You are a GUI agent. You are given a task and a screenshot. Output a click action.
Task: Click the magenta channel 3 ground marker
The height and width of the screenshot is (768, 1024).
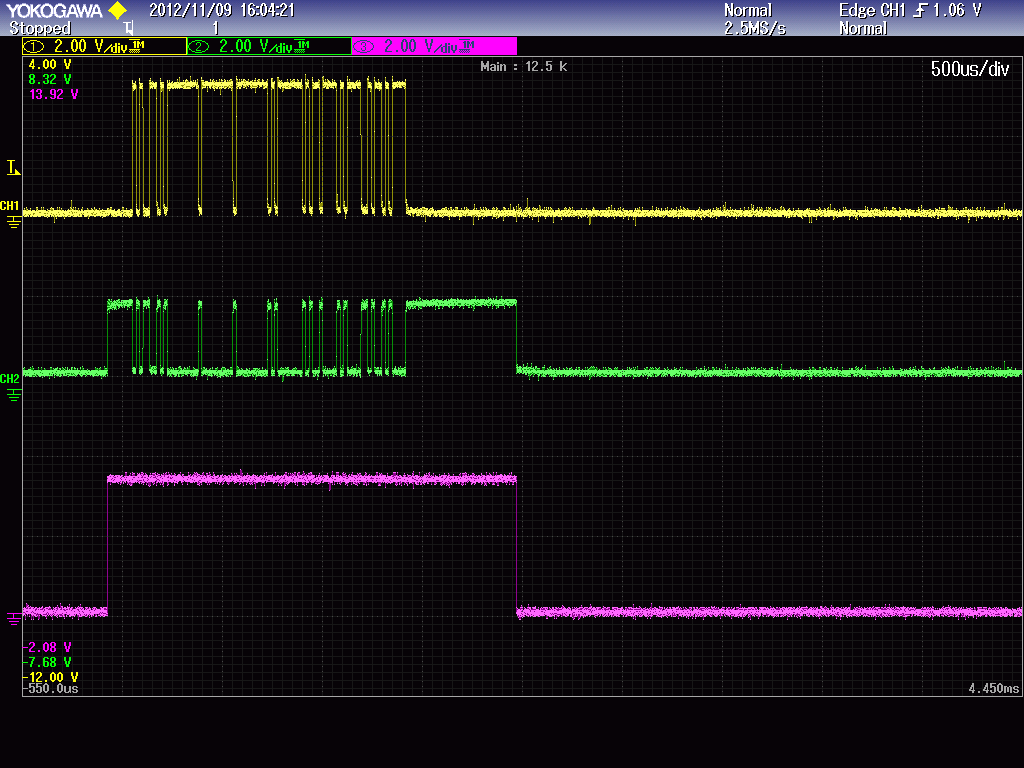click(13, 618)
